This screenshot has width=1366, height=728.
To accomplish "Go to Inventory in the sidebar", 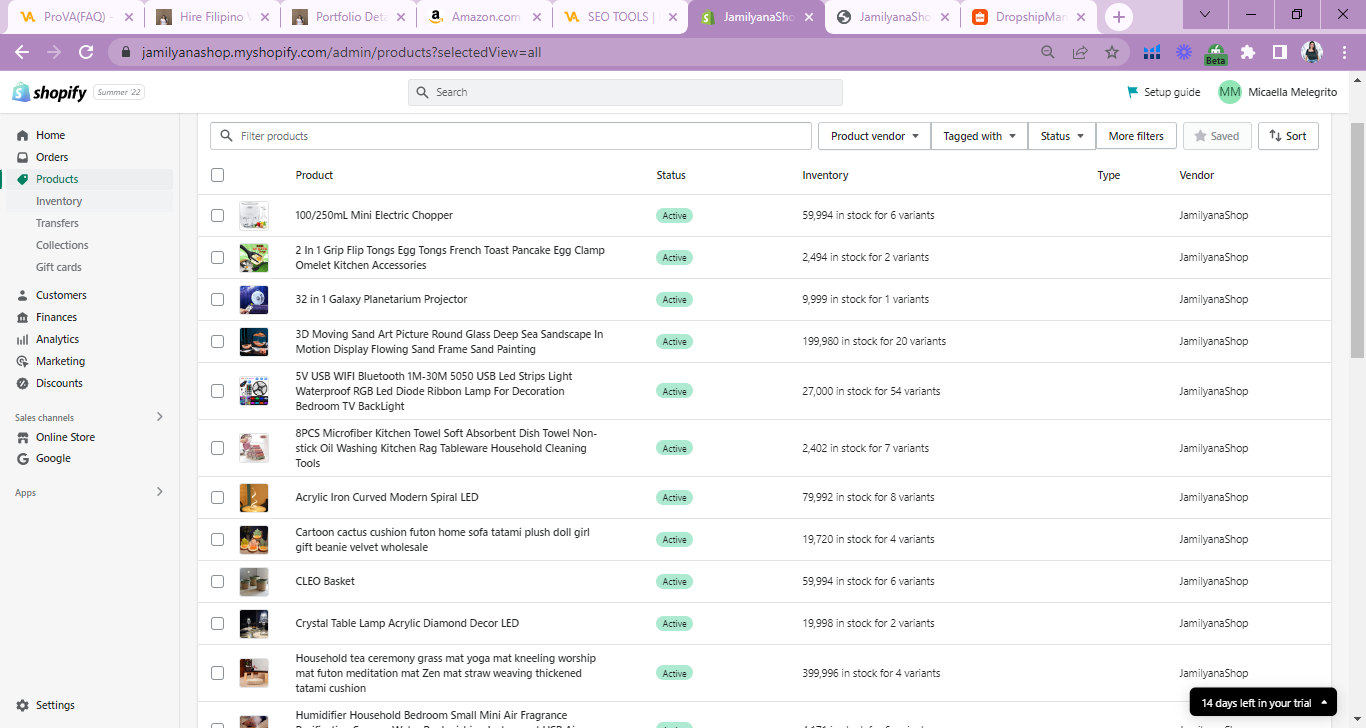I will point(59,201).
